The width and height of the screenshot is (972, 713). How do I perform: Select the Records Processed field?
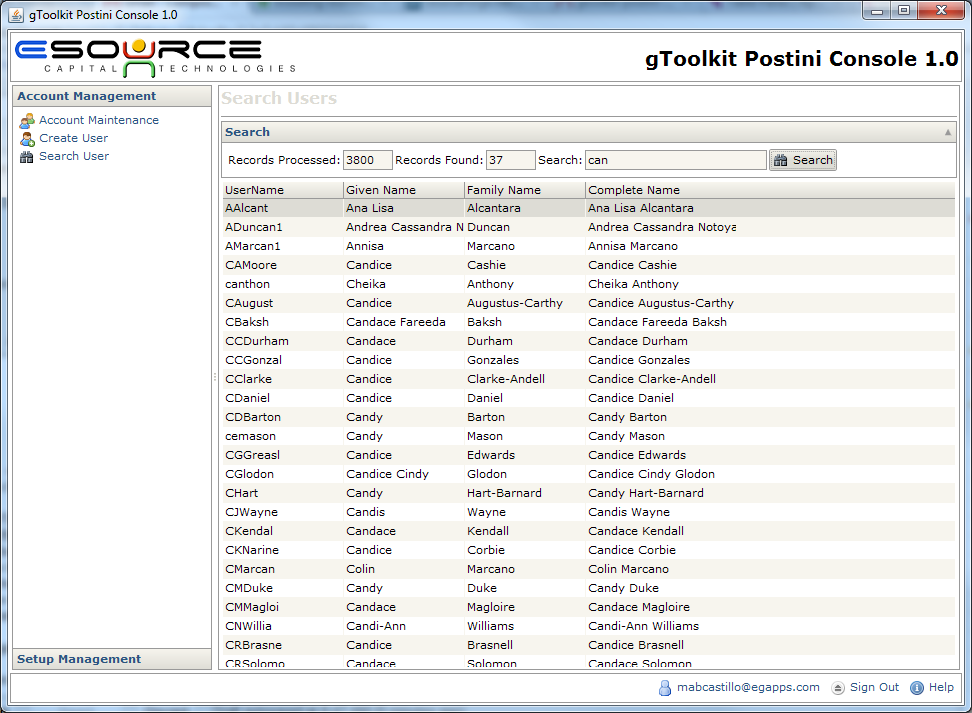[x=367, y=160]
